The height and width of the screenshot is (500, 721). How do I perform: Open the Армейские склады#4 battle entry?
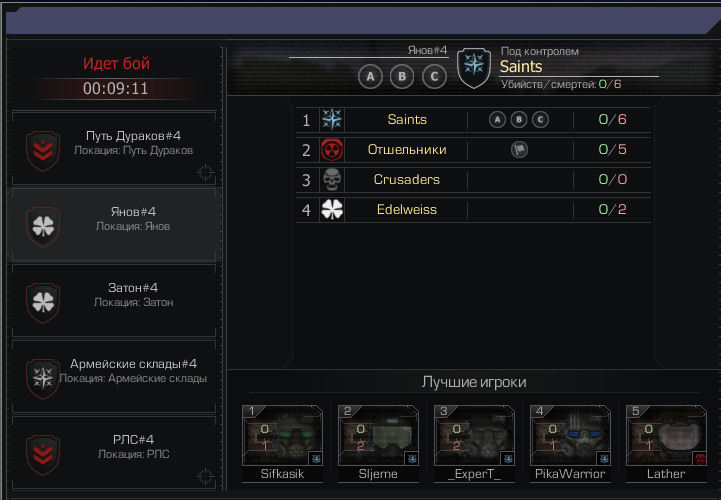pyautogui.click(x=114, y=376)
